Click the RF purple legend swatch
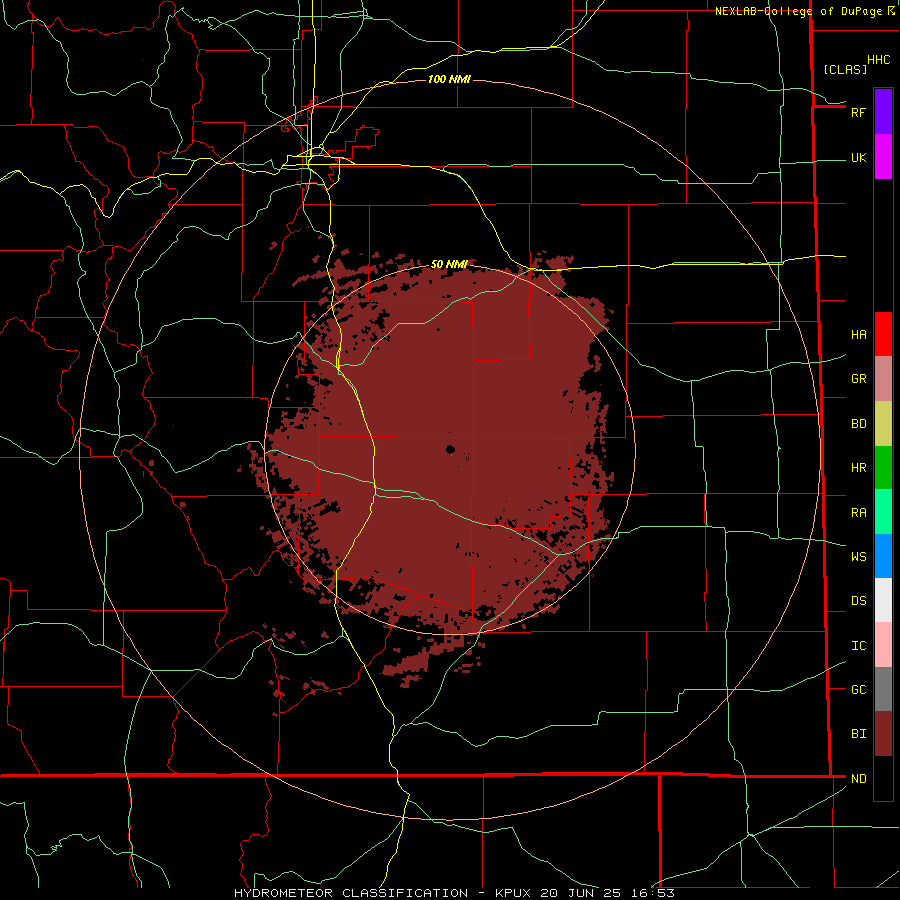Screen dimensions: 900x900 click(883, 112)
